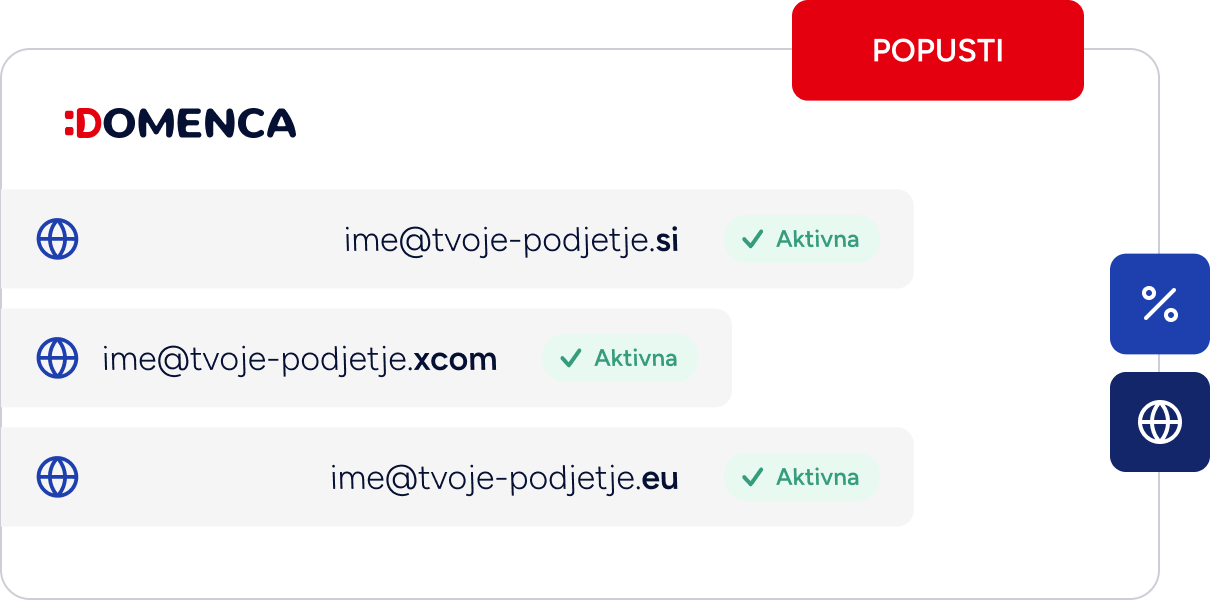Open the DOMENCA logo
Screen dimensions: 1211x600
[x=180, y=123]
